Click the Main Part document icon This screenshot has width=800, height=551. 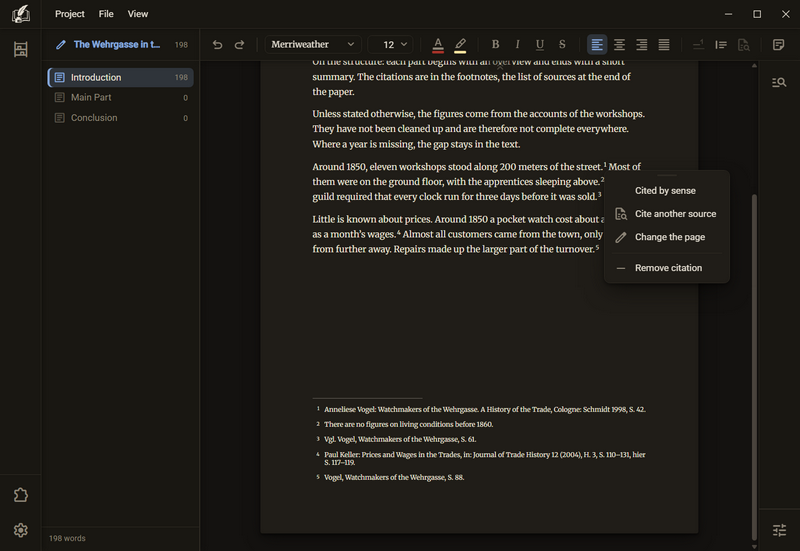(60, 97)
